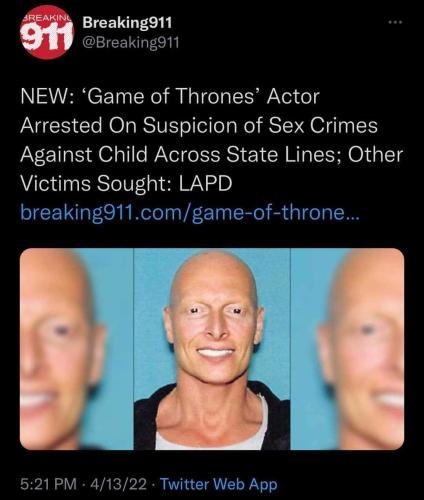Open the Breaking911 profile avatar
The height and width of the screenshot is (500, 424).
47,32
